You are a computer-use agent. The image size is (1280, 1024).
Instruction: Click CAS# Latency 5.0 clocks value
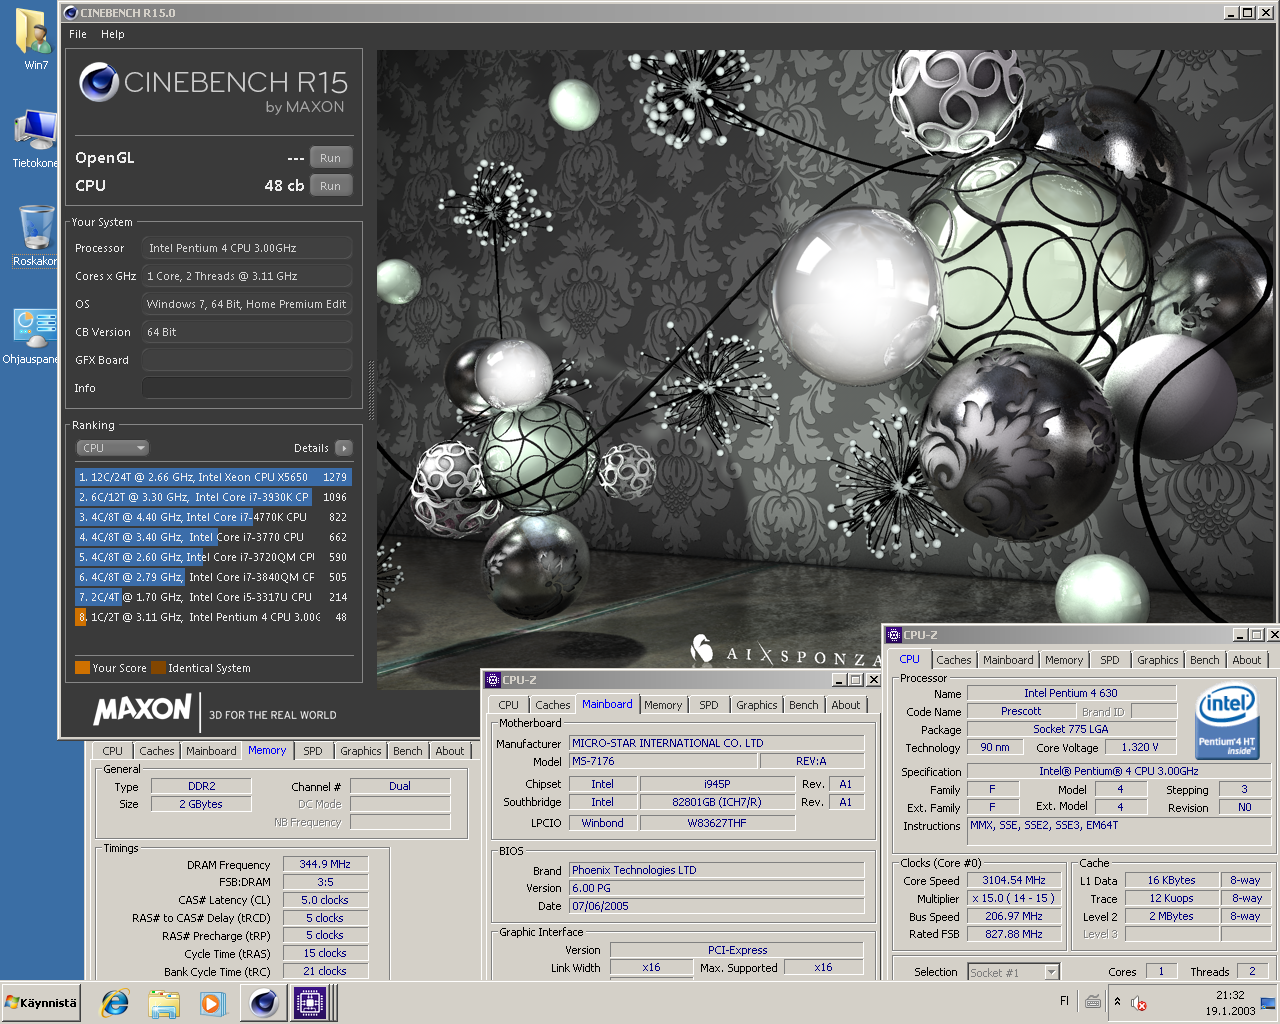click(x=325, y=900)
